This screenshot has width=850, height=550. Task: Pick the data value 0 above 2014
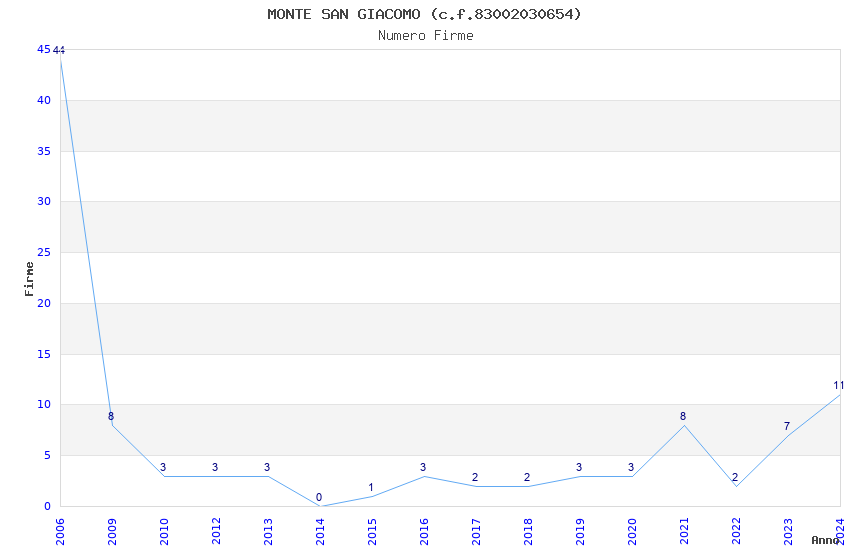coord(319,497)
